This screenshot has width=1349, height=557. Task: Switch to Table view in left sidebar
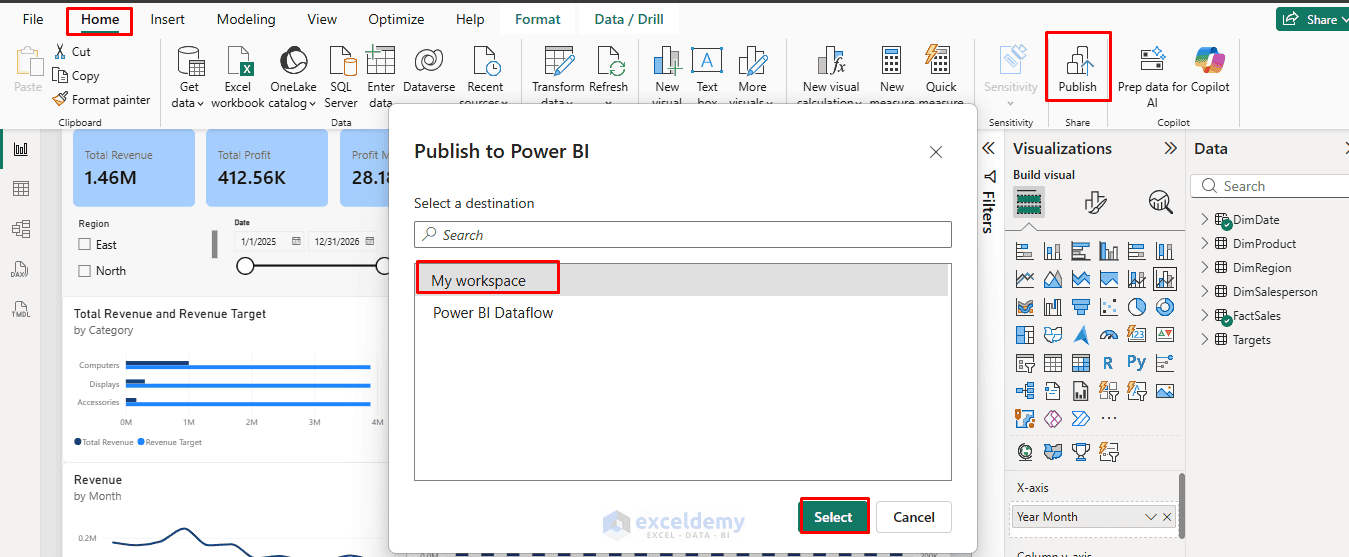click(21, 189)
